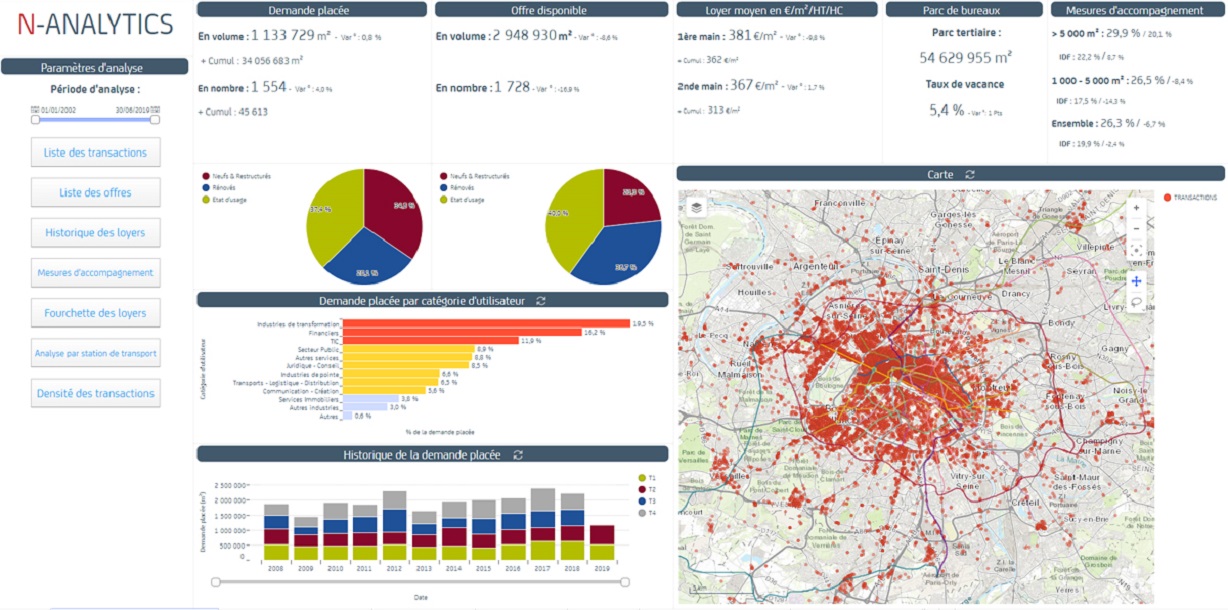Viewport: 1228px width, 610px height.
Task: Click the Cumul : 34 056 683 m² text
Action: tap(256, 60)
